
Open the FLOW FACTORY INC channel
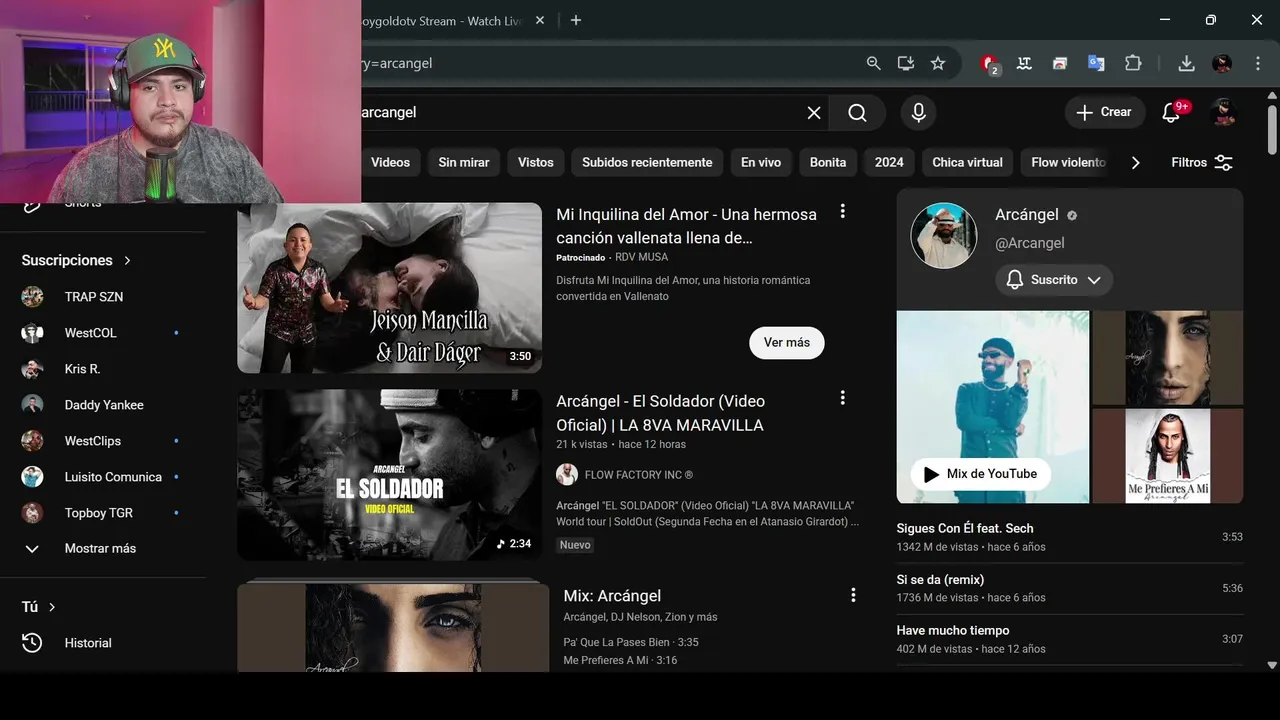click(638, 475)
